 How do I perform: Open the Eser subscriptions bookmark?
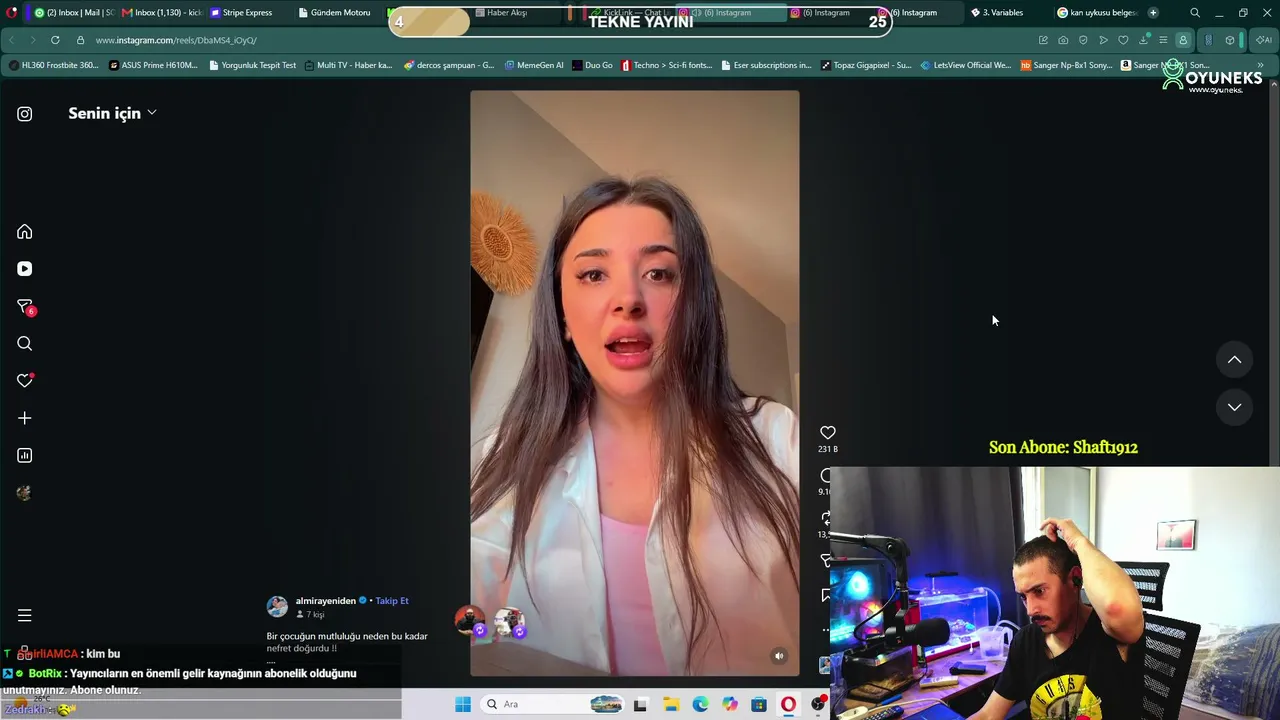click(767, 65)
